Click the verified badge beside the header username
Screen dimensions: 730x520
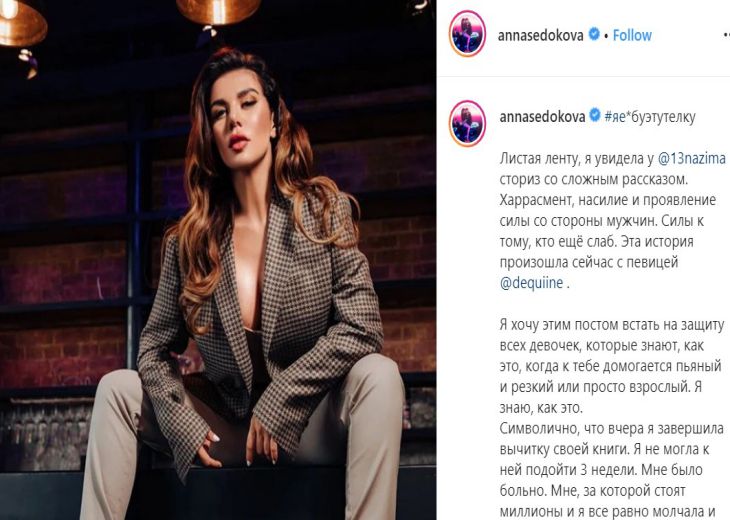pyautogui.click(x=594, y=34)
